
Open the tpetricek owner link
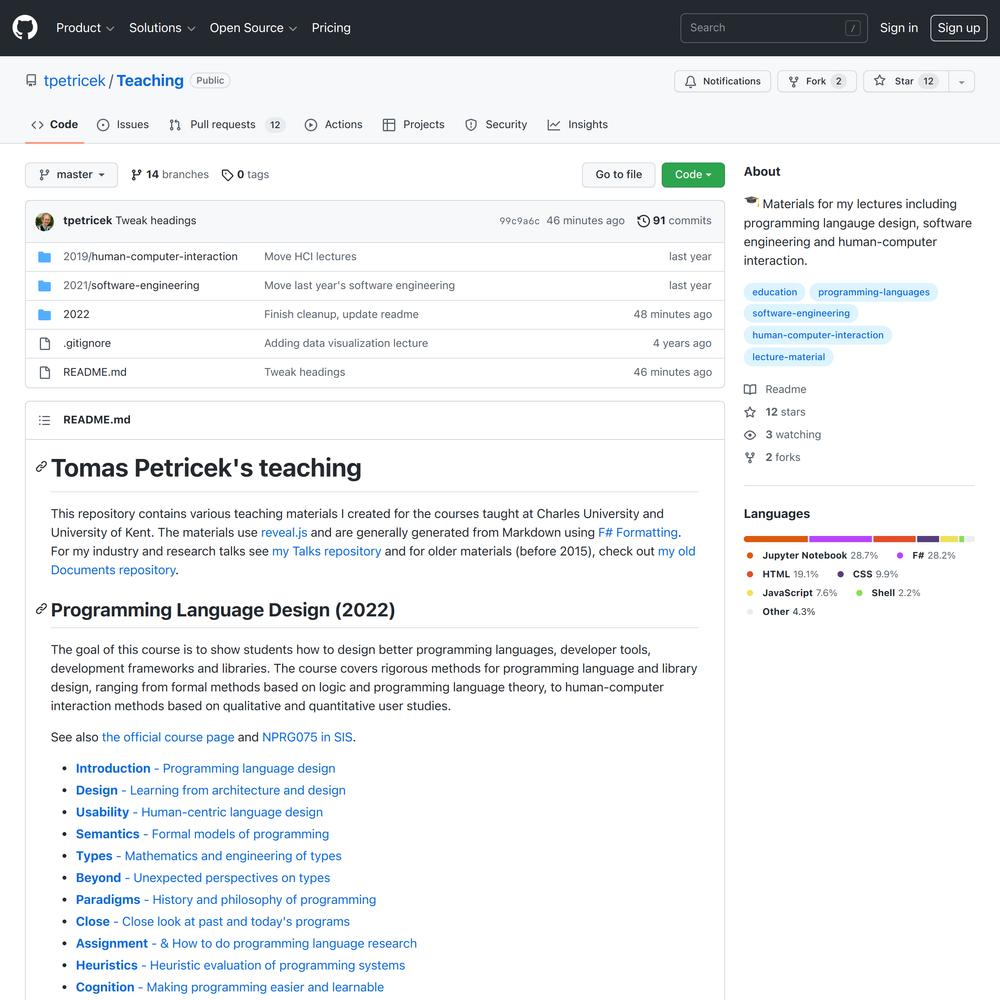pos(75,81)
